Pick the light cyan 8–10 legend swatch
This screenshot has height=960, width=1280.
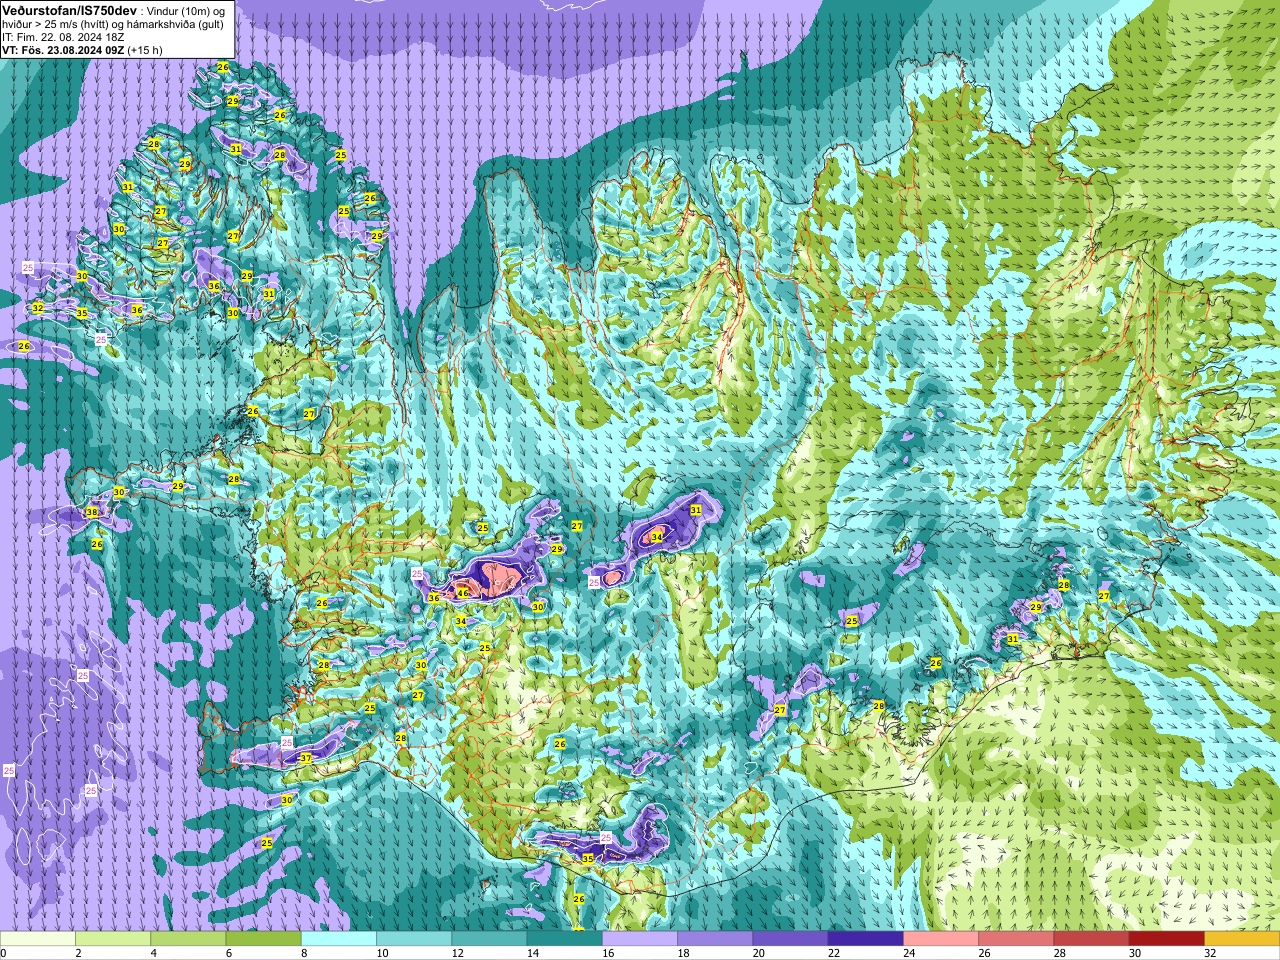[339, 939]
